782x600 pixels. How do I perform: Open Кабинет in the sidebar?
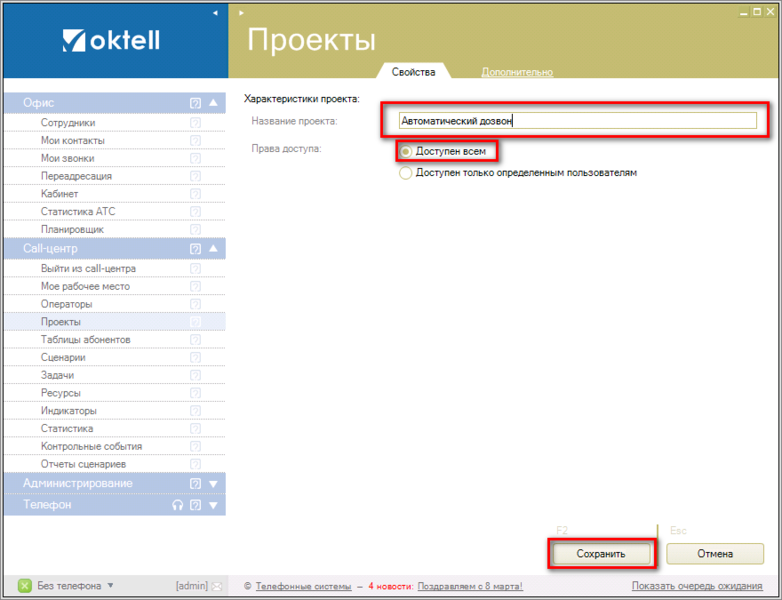click(59, 194)
